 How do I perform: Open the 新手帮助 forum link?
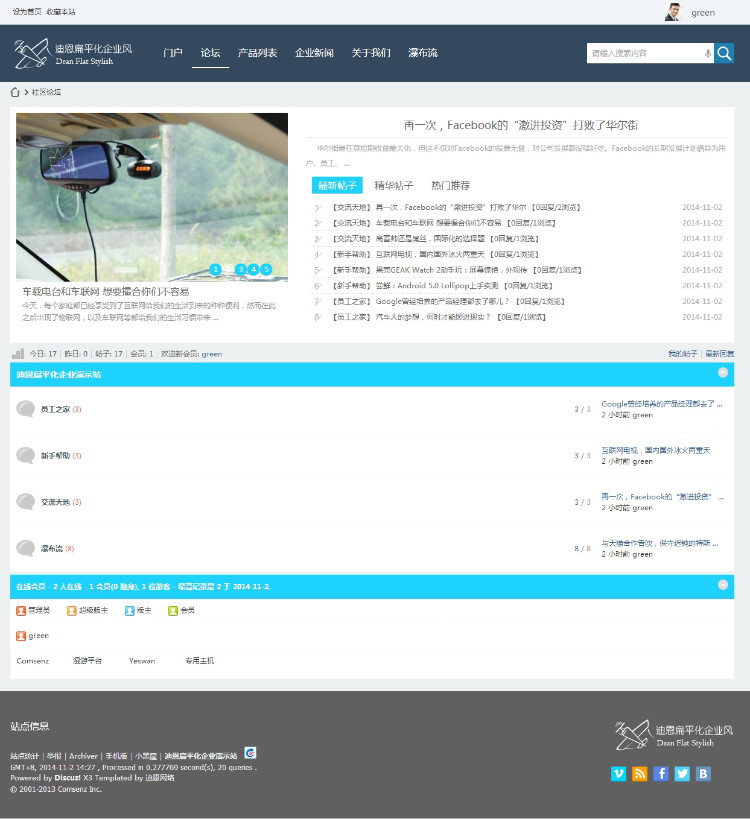click(x=55, y=455)
